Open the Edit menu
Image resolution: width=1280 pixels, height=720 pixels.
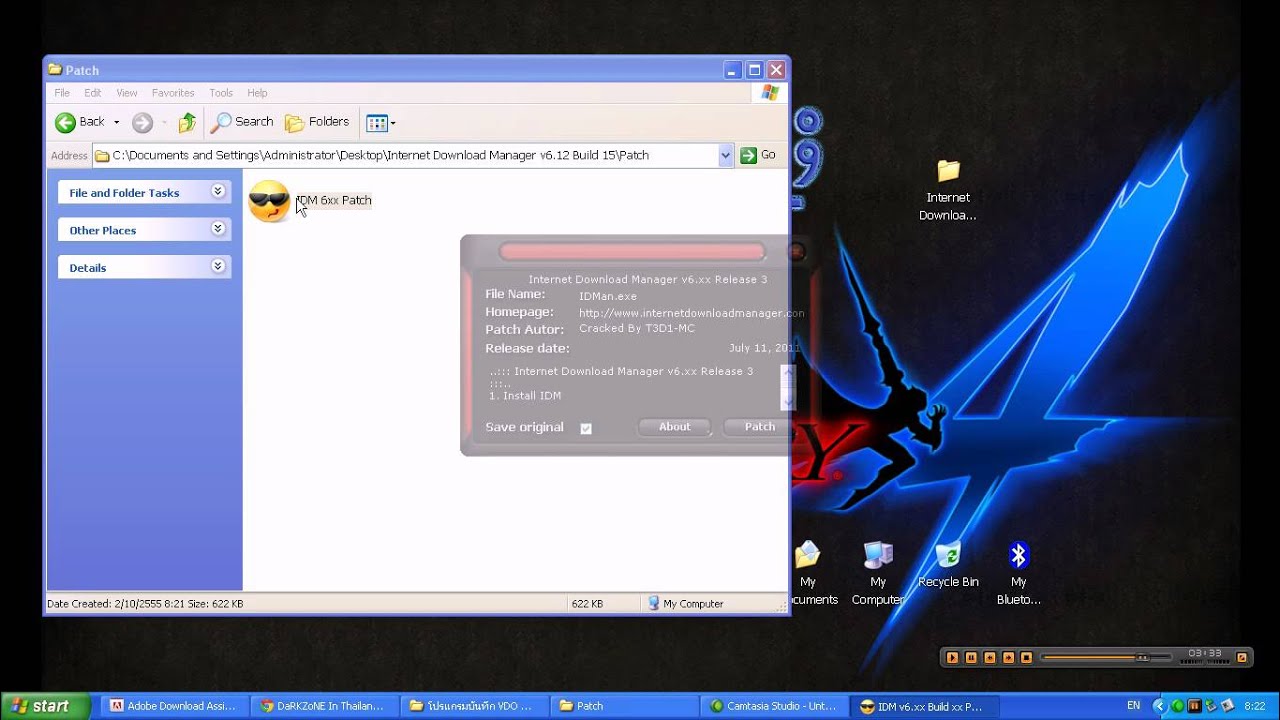(x=93, y=93)
